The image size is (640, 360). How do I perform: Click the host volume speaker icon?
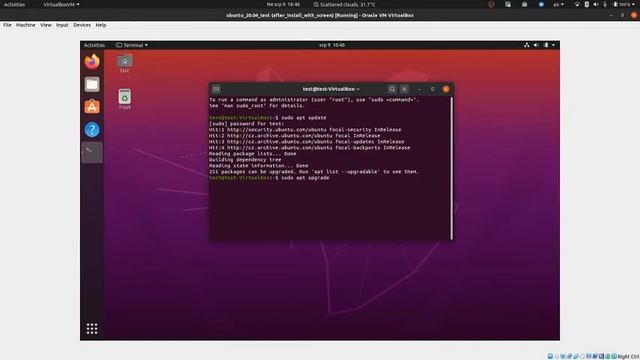(596, 4)
